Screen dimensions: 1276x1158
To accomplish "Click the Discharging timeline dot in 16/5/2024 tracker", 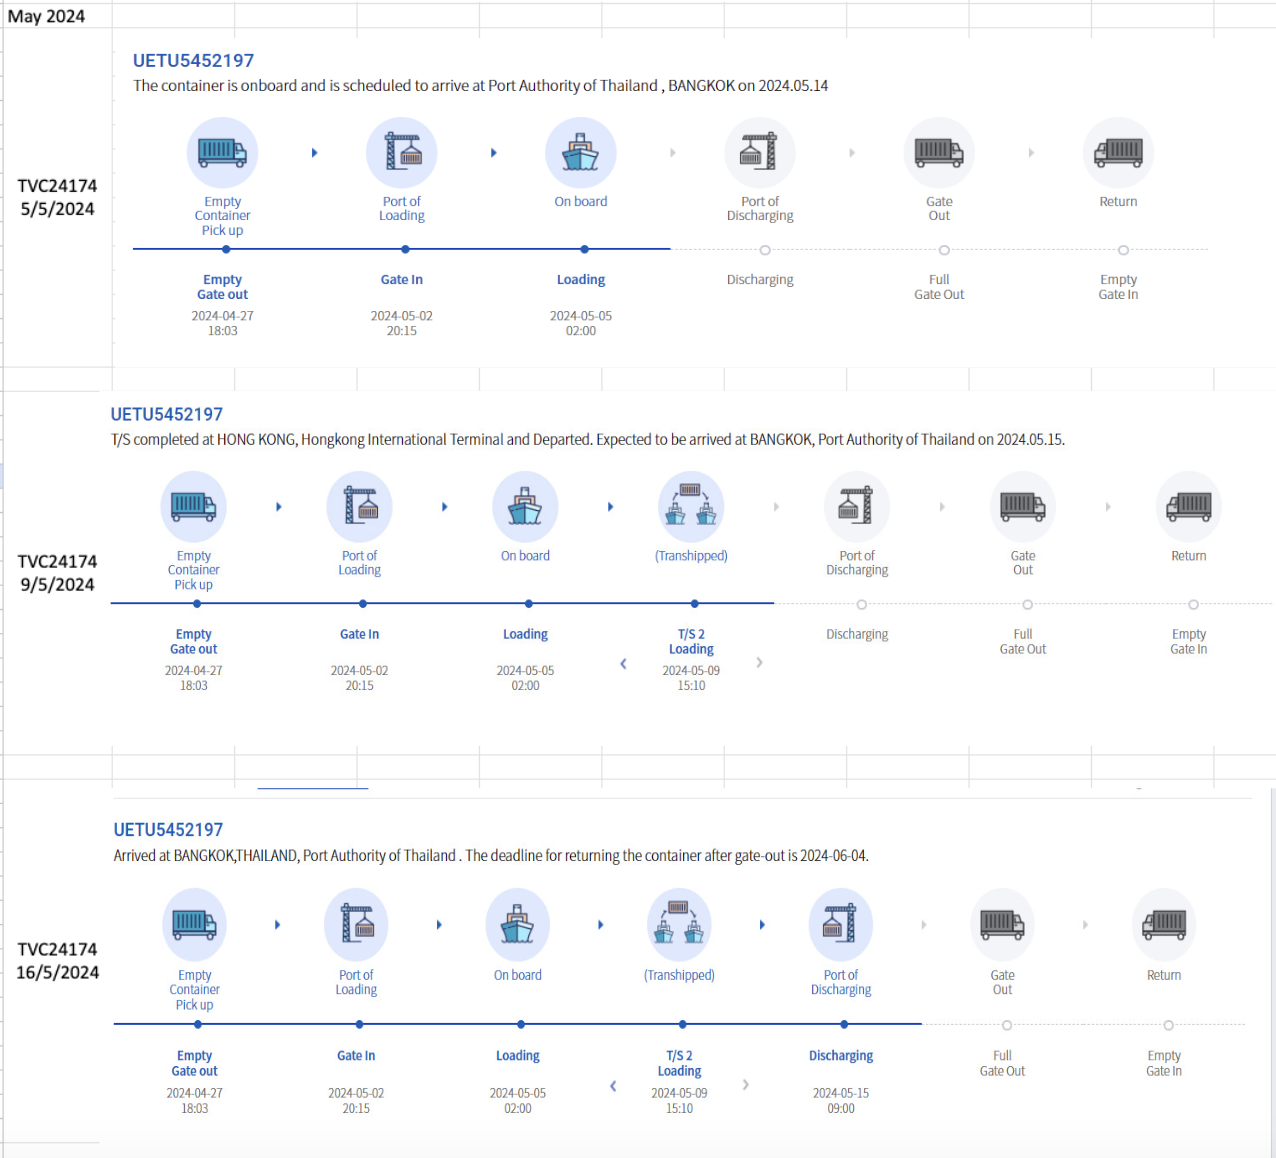I will 844,1025.
